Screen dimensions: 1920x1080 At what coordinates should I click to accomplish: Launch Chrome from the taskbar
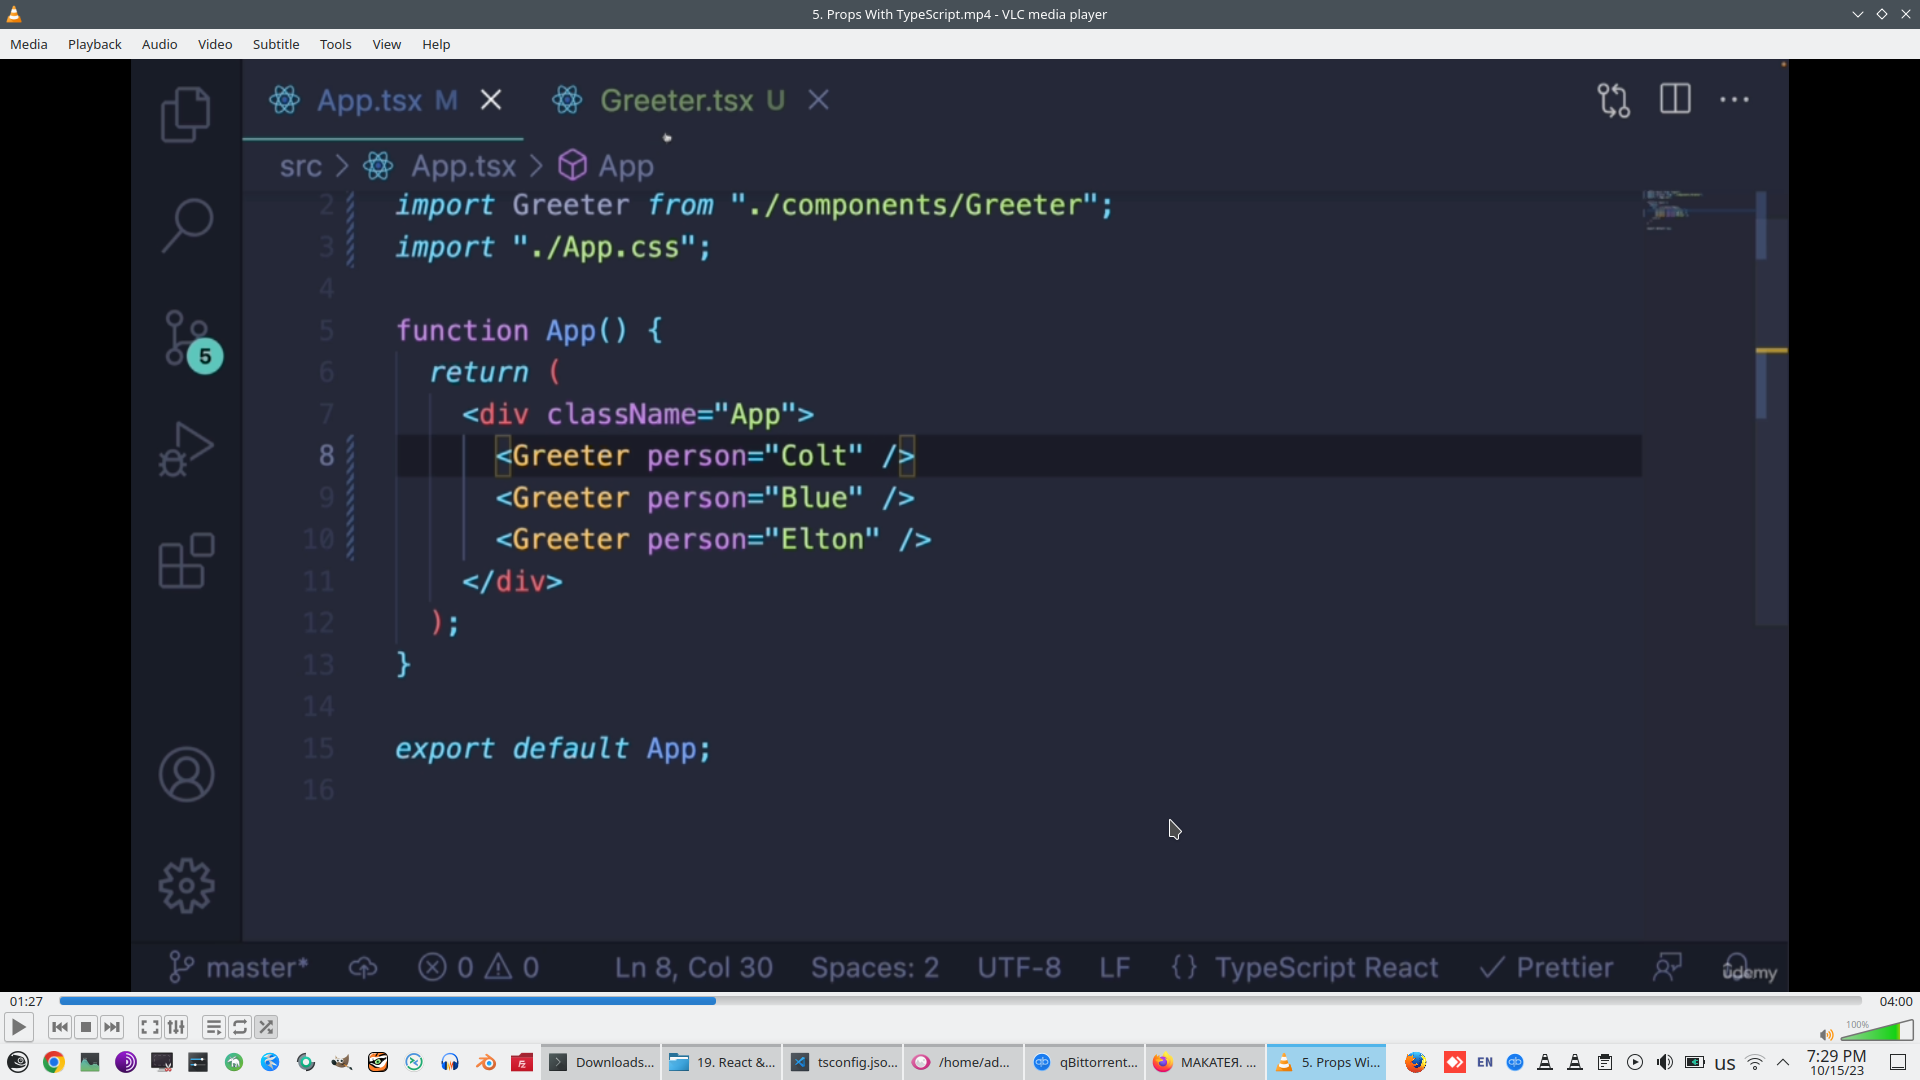click(x=54, y=1062)
